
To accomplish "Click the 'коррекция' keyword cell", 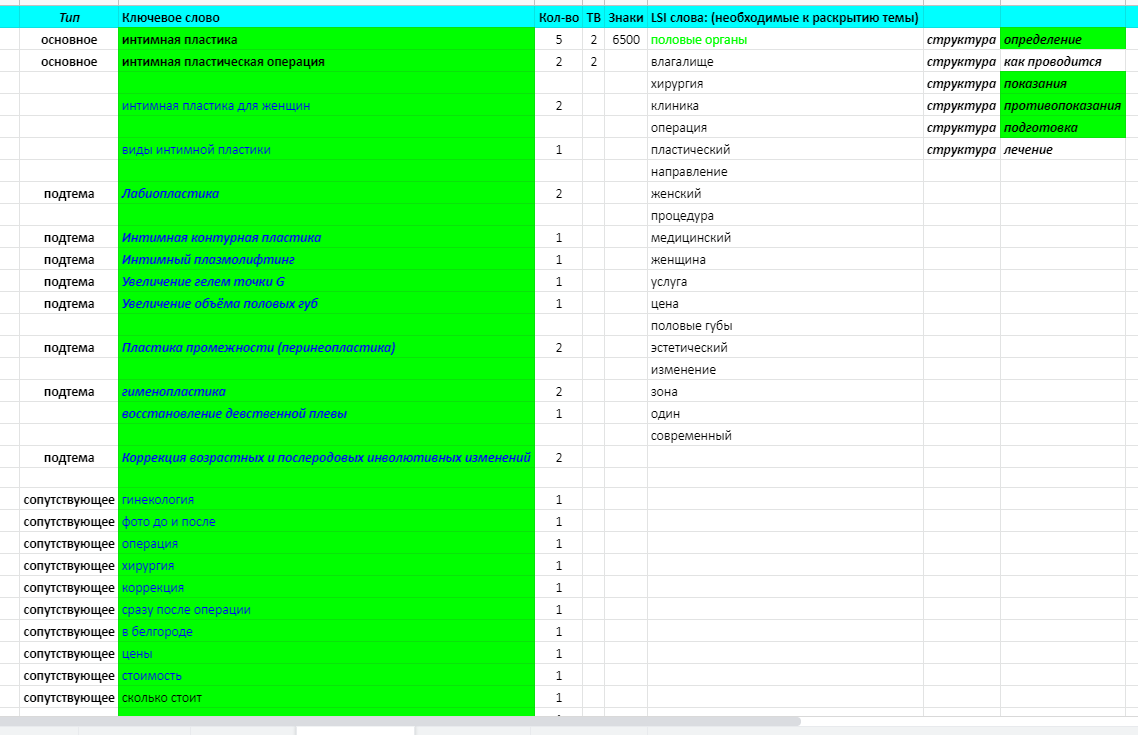I will (x=326, y=588).
